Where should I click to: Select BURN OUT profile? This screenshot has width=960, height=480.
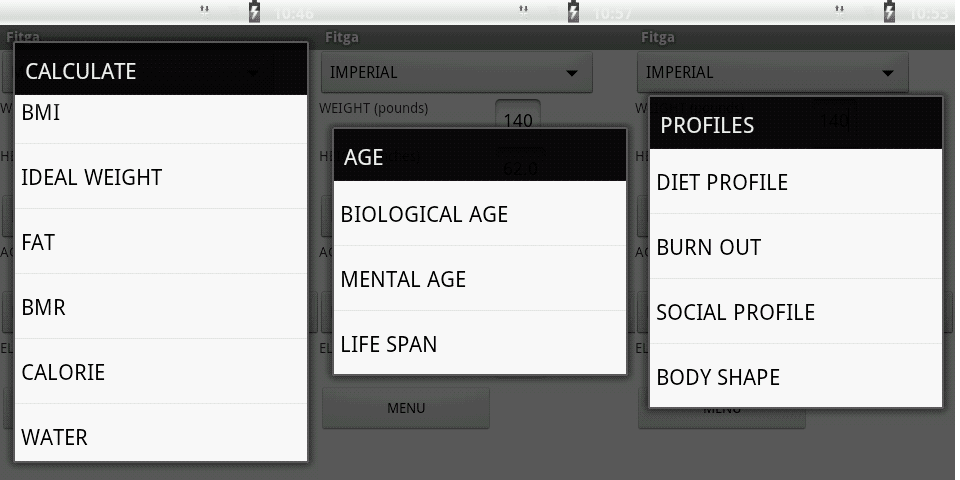point(796,247)
